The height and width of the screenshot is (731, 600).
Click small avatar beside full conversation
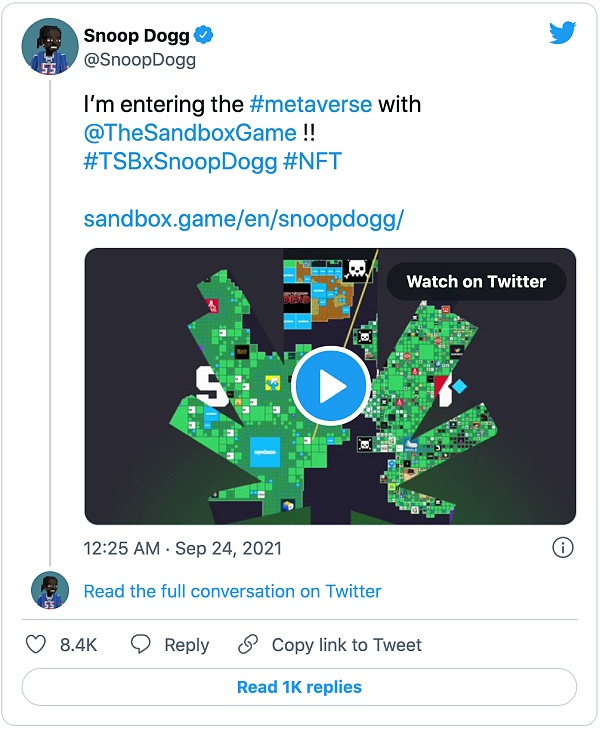[50, 591]
